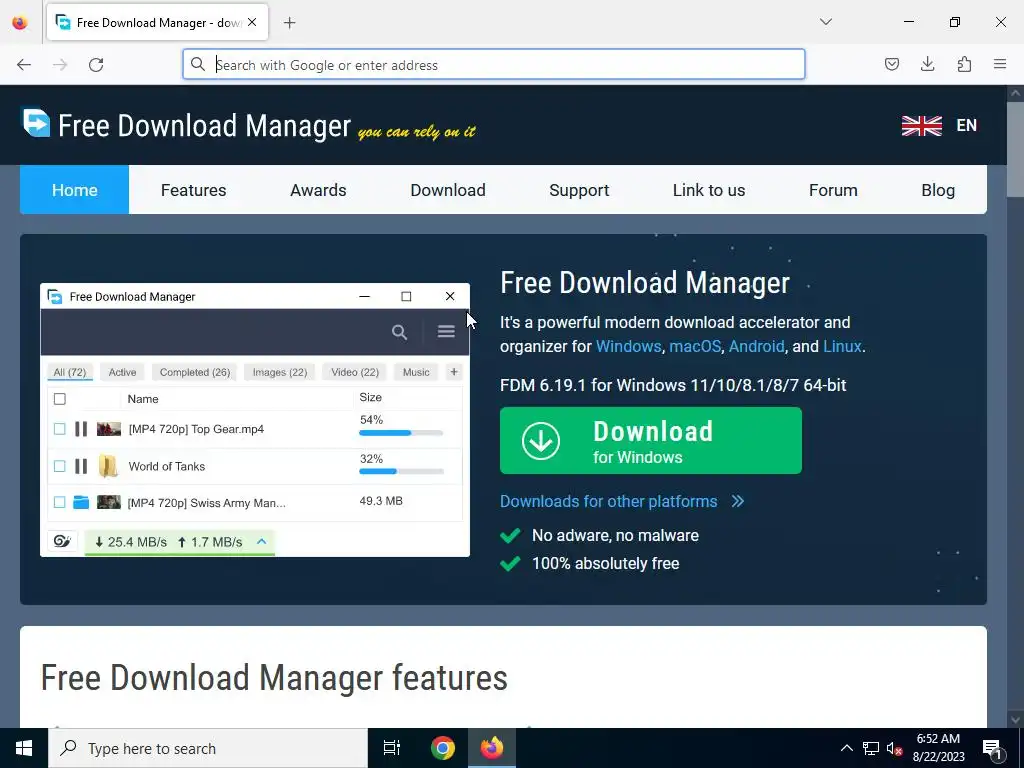This screenshot has width=1024, height=768.
Task: Click the World of Tanks folder icon
Action: (108, 466)
